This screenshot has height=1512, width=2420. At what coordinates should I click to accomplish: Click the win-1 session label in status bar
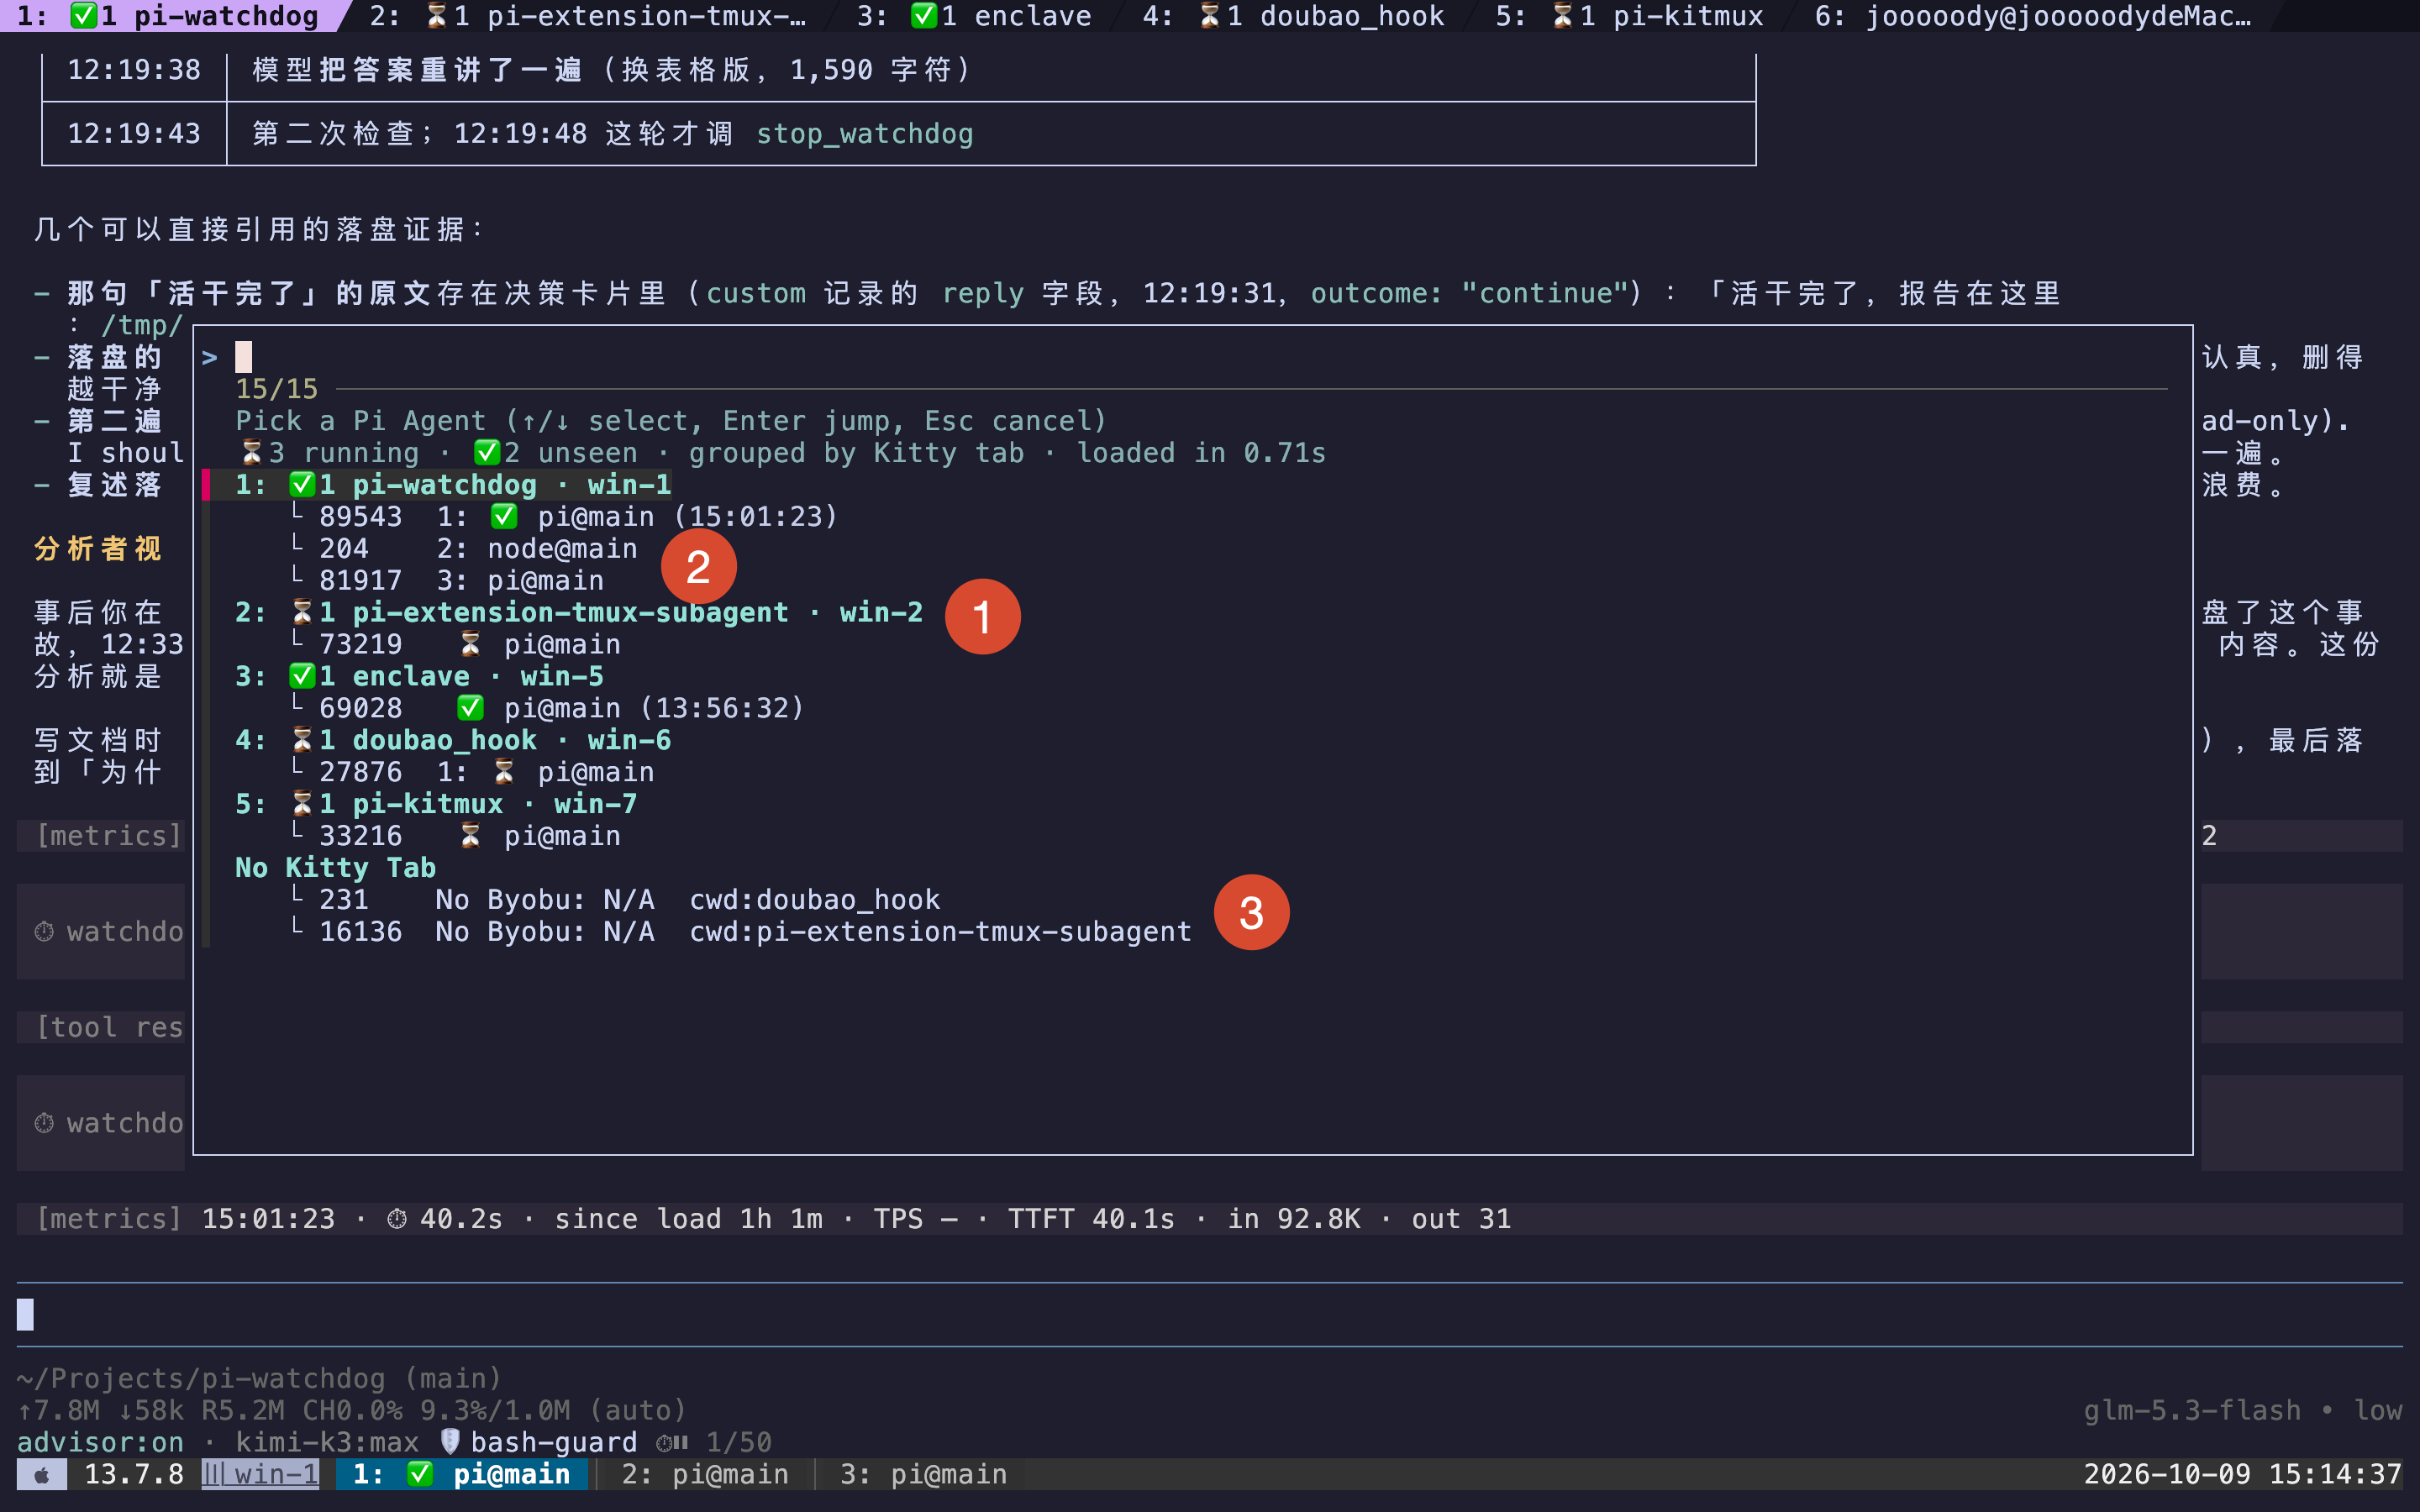[x=260, y=1474]
